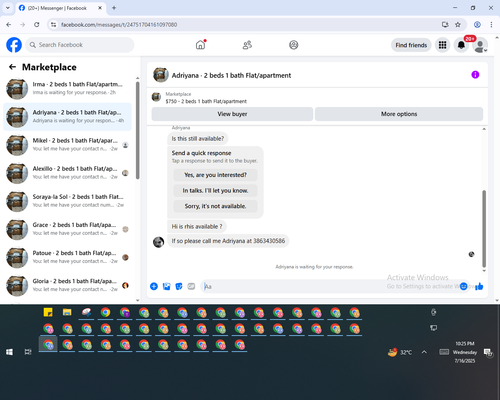Bookmark this tab with the star icon
The image size is (500, 400).
pos(458,24)
